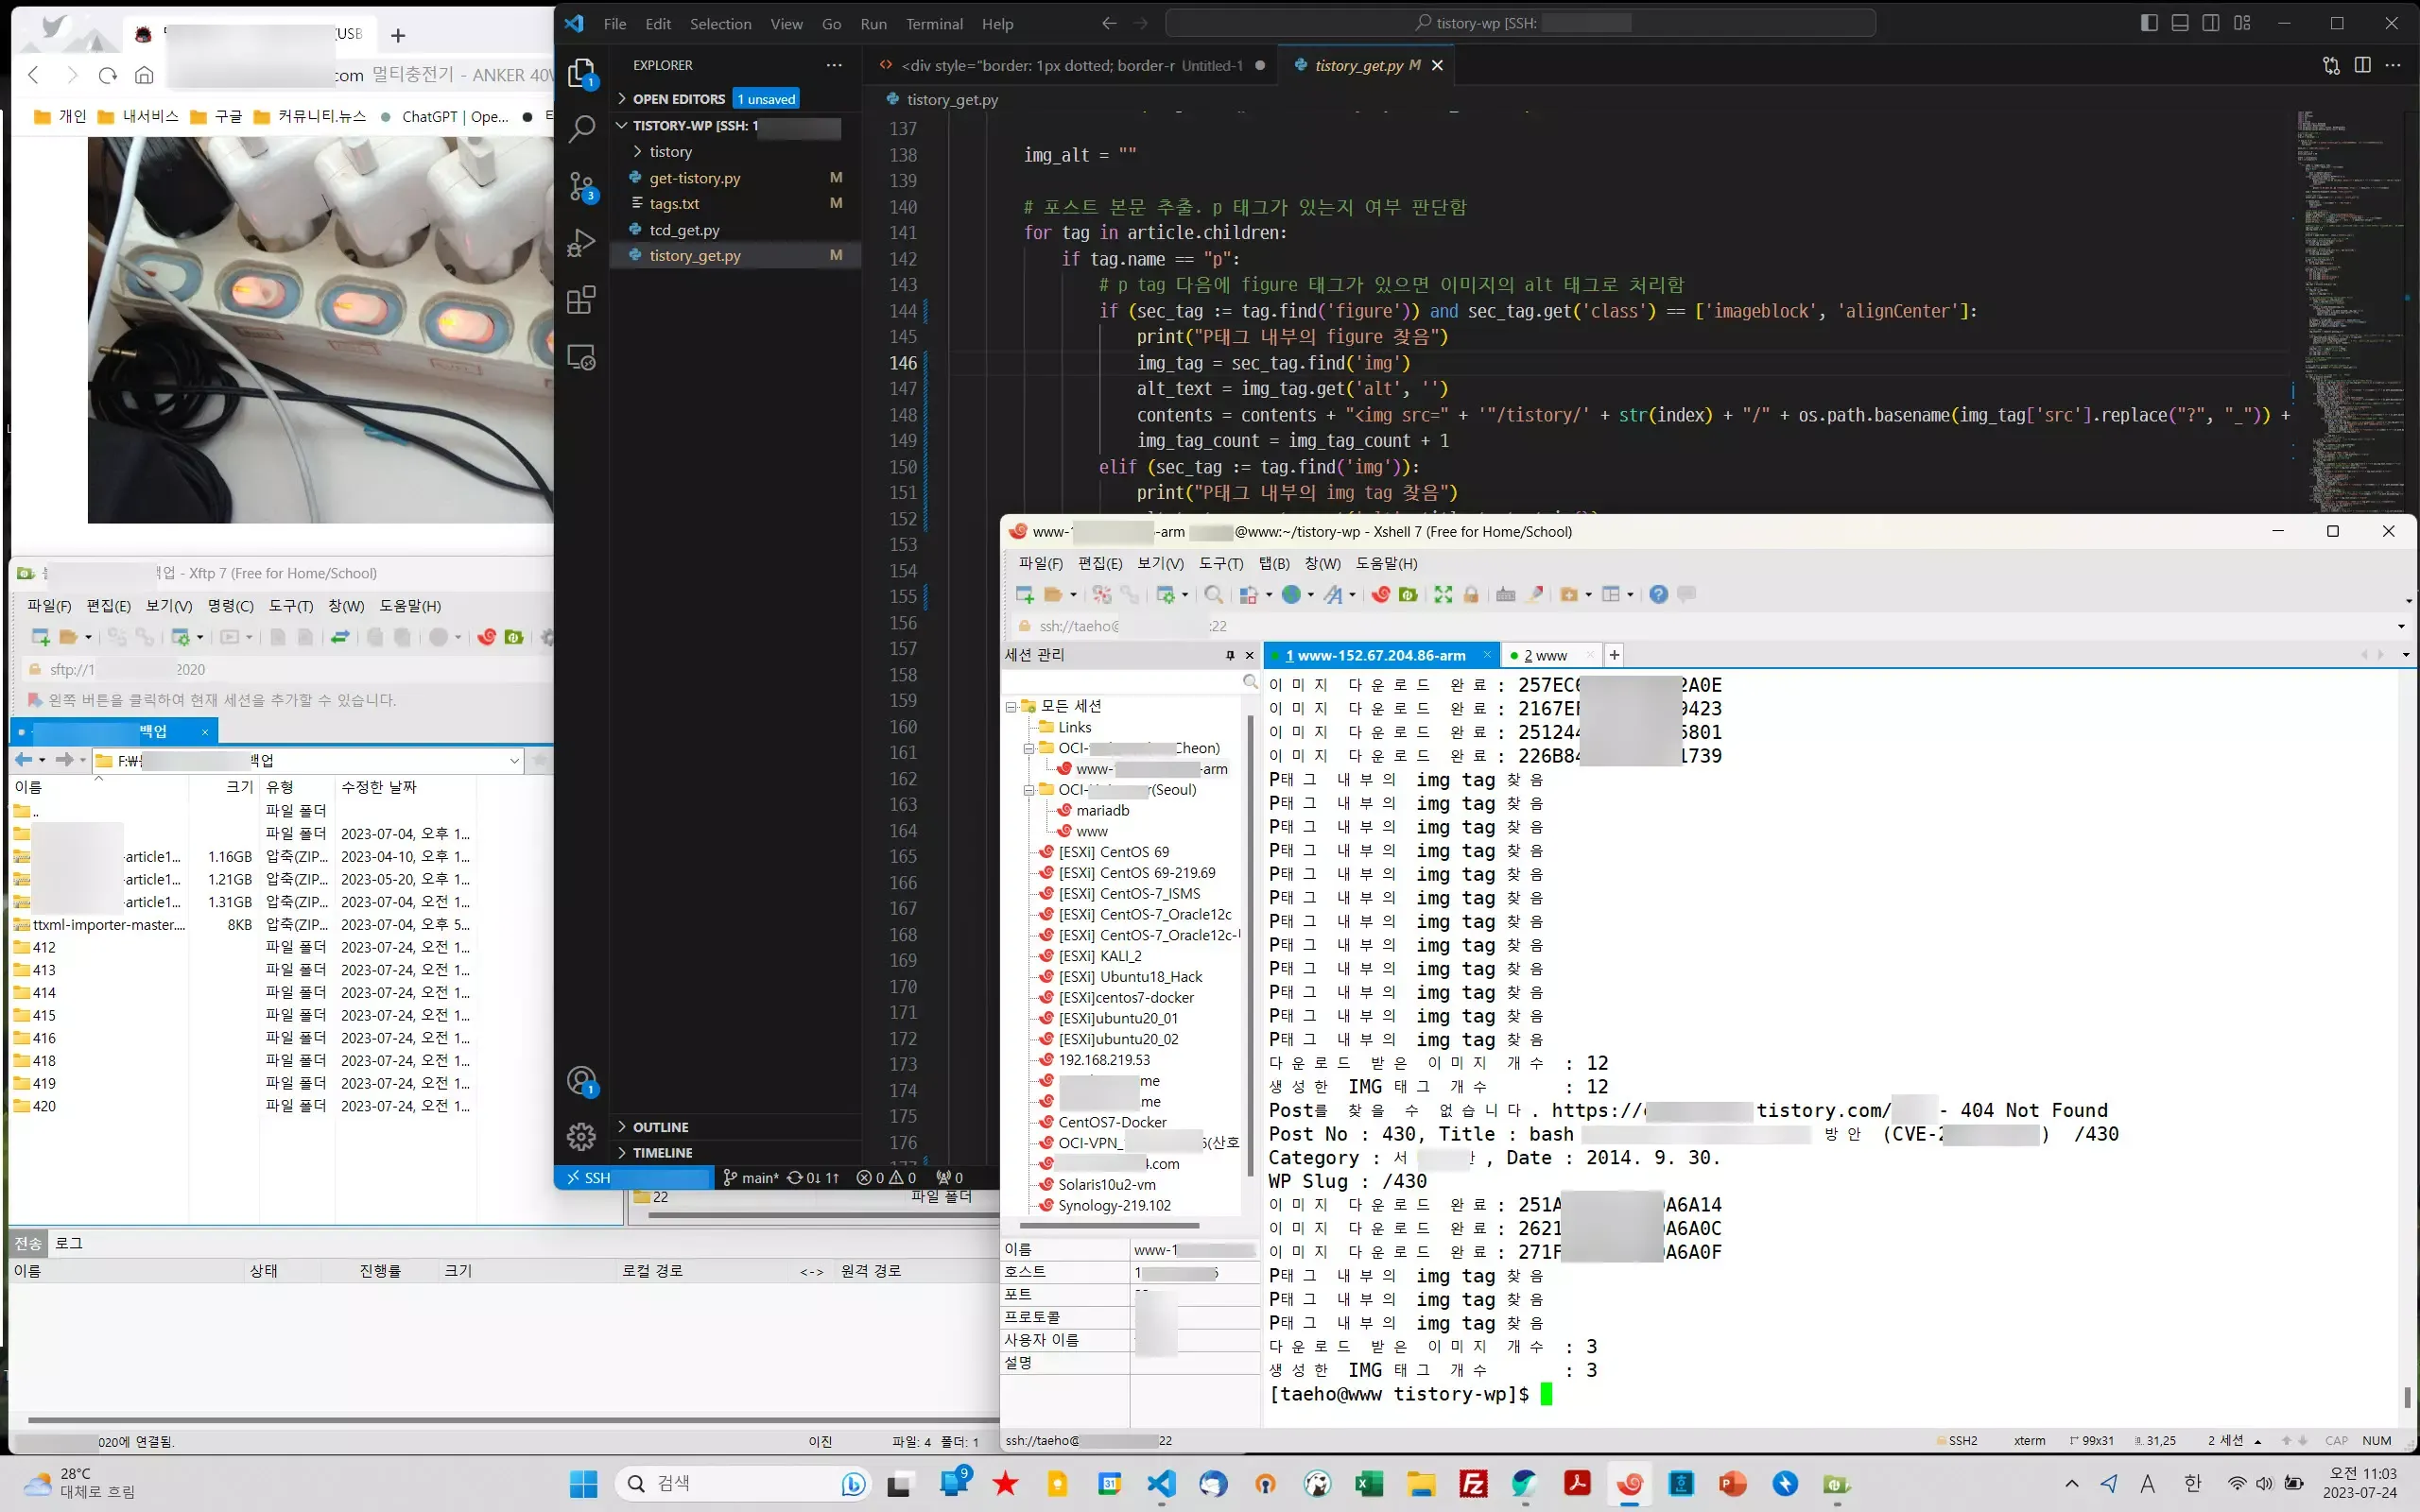Expand the OUTLINE section
Image resolution: width=2420 pixels, height=1512 pixels.
pyautogui.click(x=660, y=1127)
